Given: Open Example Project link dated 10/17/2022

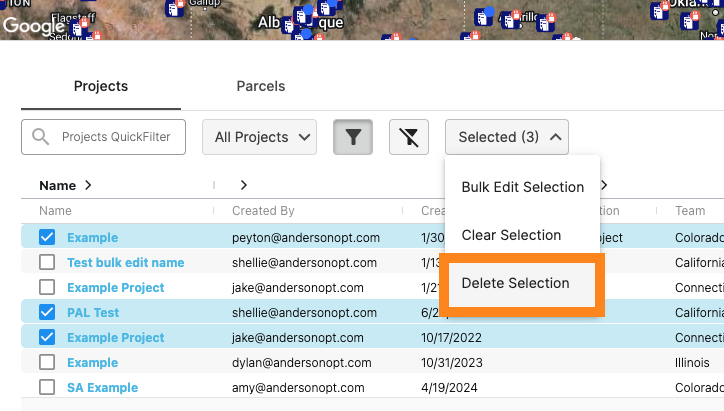Looking at the screenshot, I should click(x=116, y=337).
